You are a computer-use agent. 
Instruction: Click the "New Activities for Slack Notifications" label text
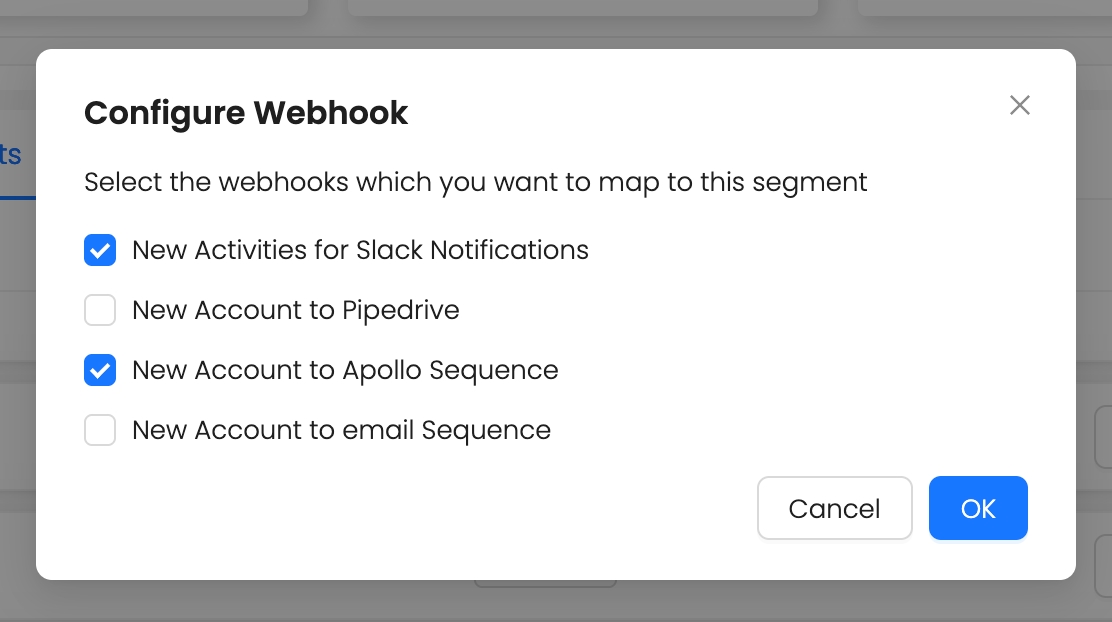click(360, 250)
